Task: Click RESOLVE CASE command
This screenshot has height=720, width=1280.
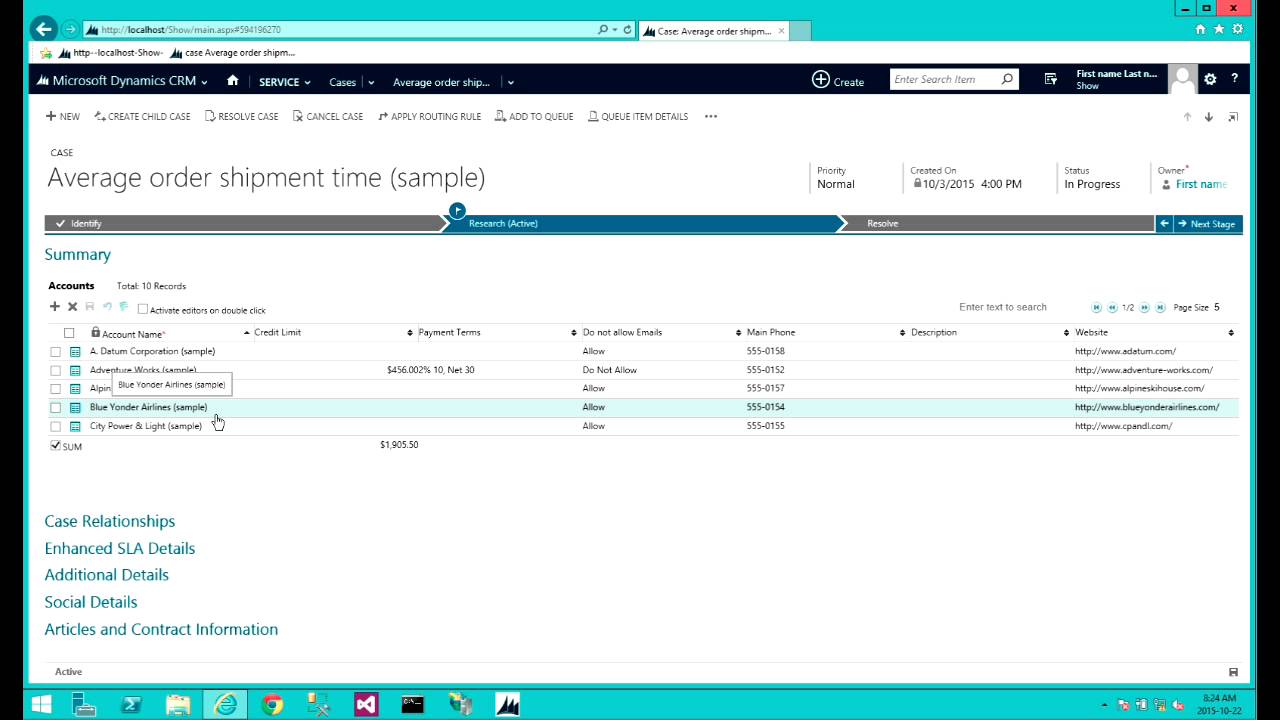Action: click(x=242, y=117)
